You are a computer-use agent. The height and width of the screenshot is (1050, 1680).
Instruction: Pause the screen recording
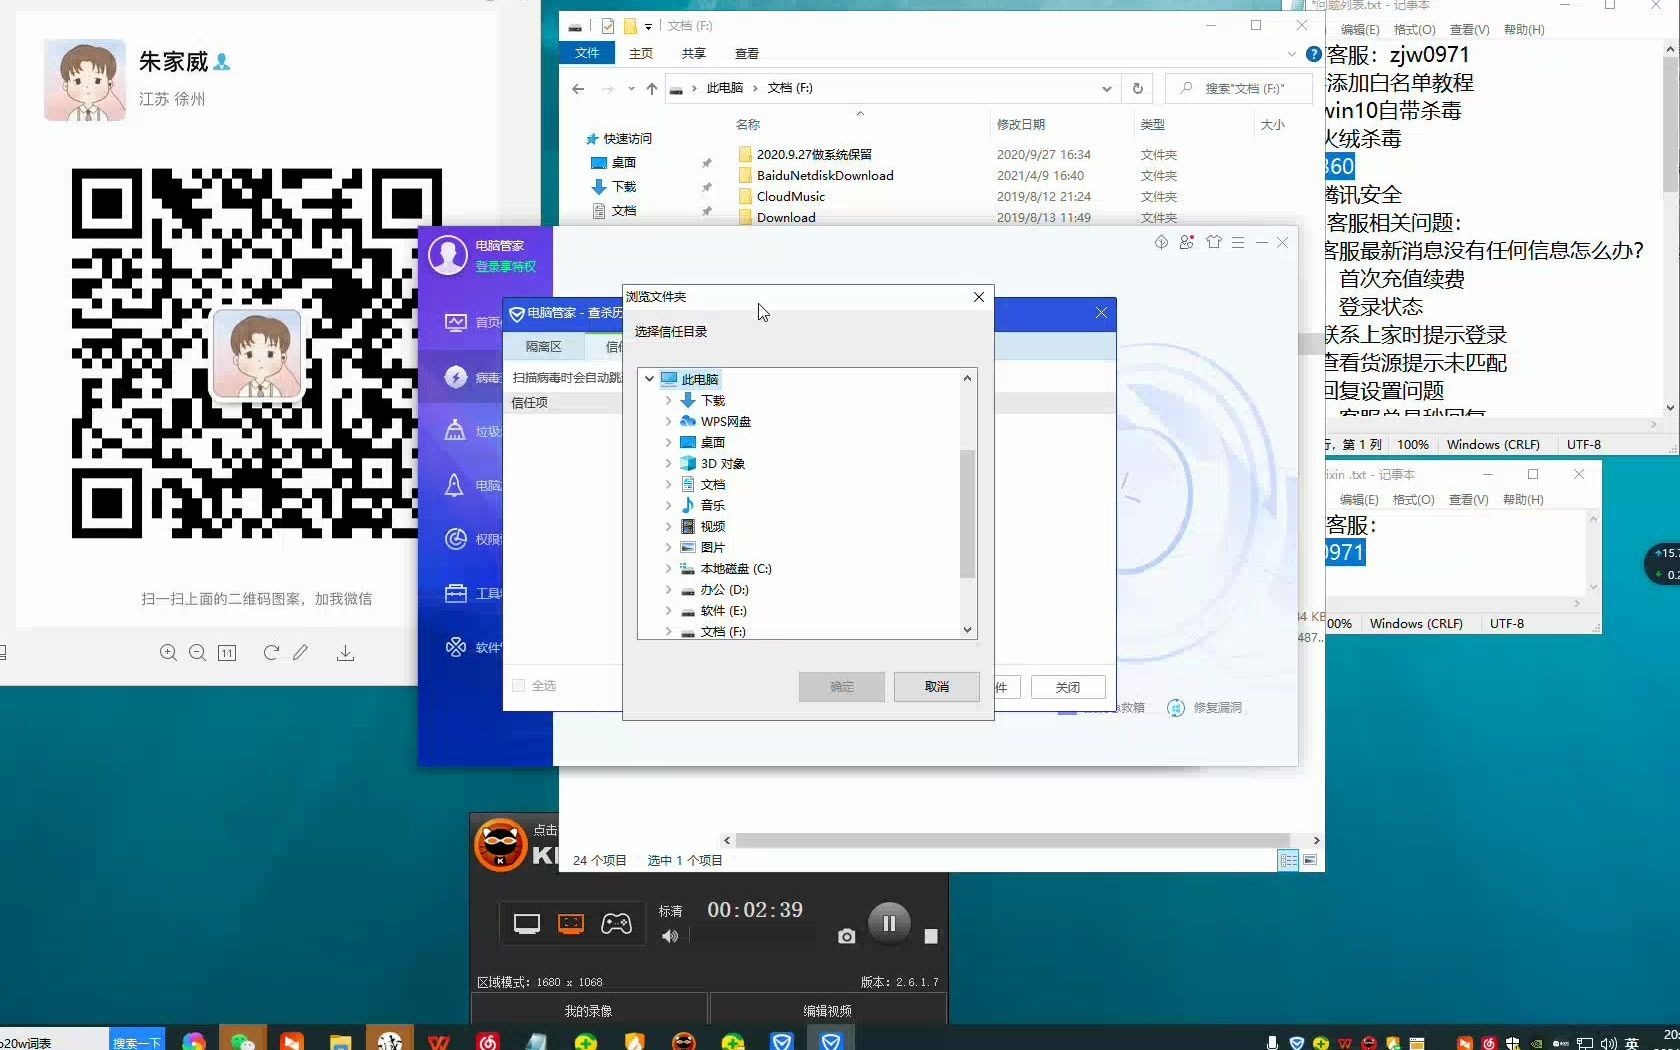[889, 923]
